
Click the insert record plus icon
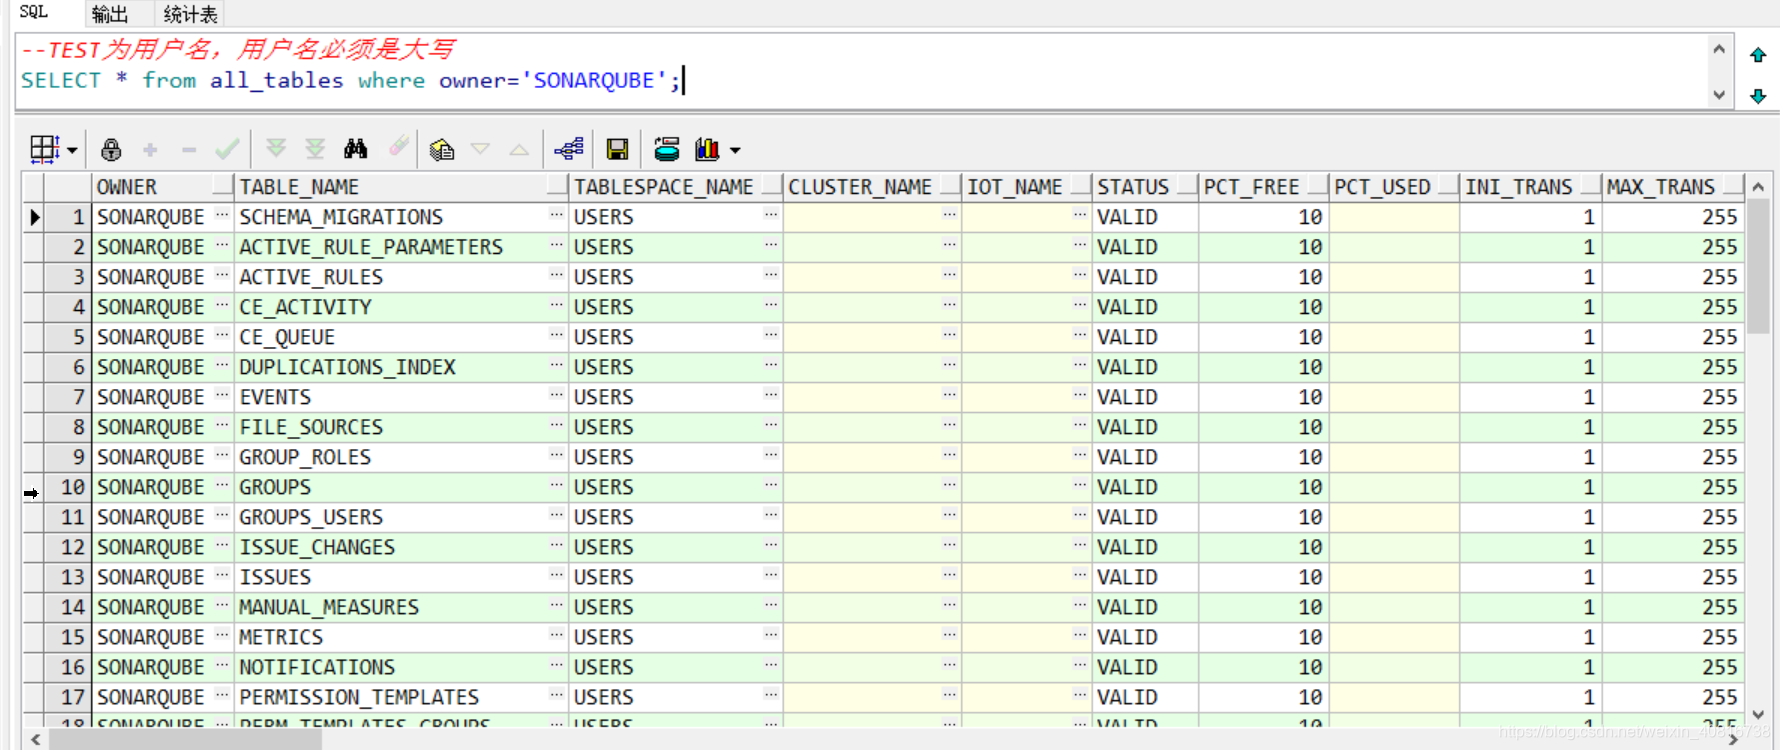pos(150,150)
